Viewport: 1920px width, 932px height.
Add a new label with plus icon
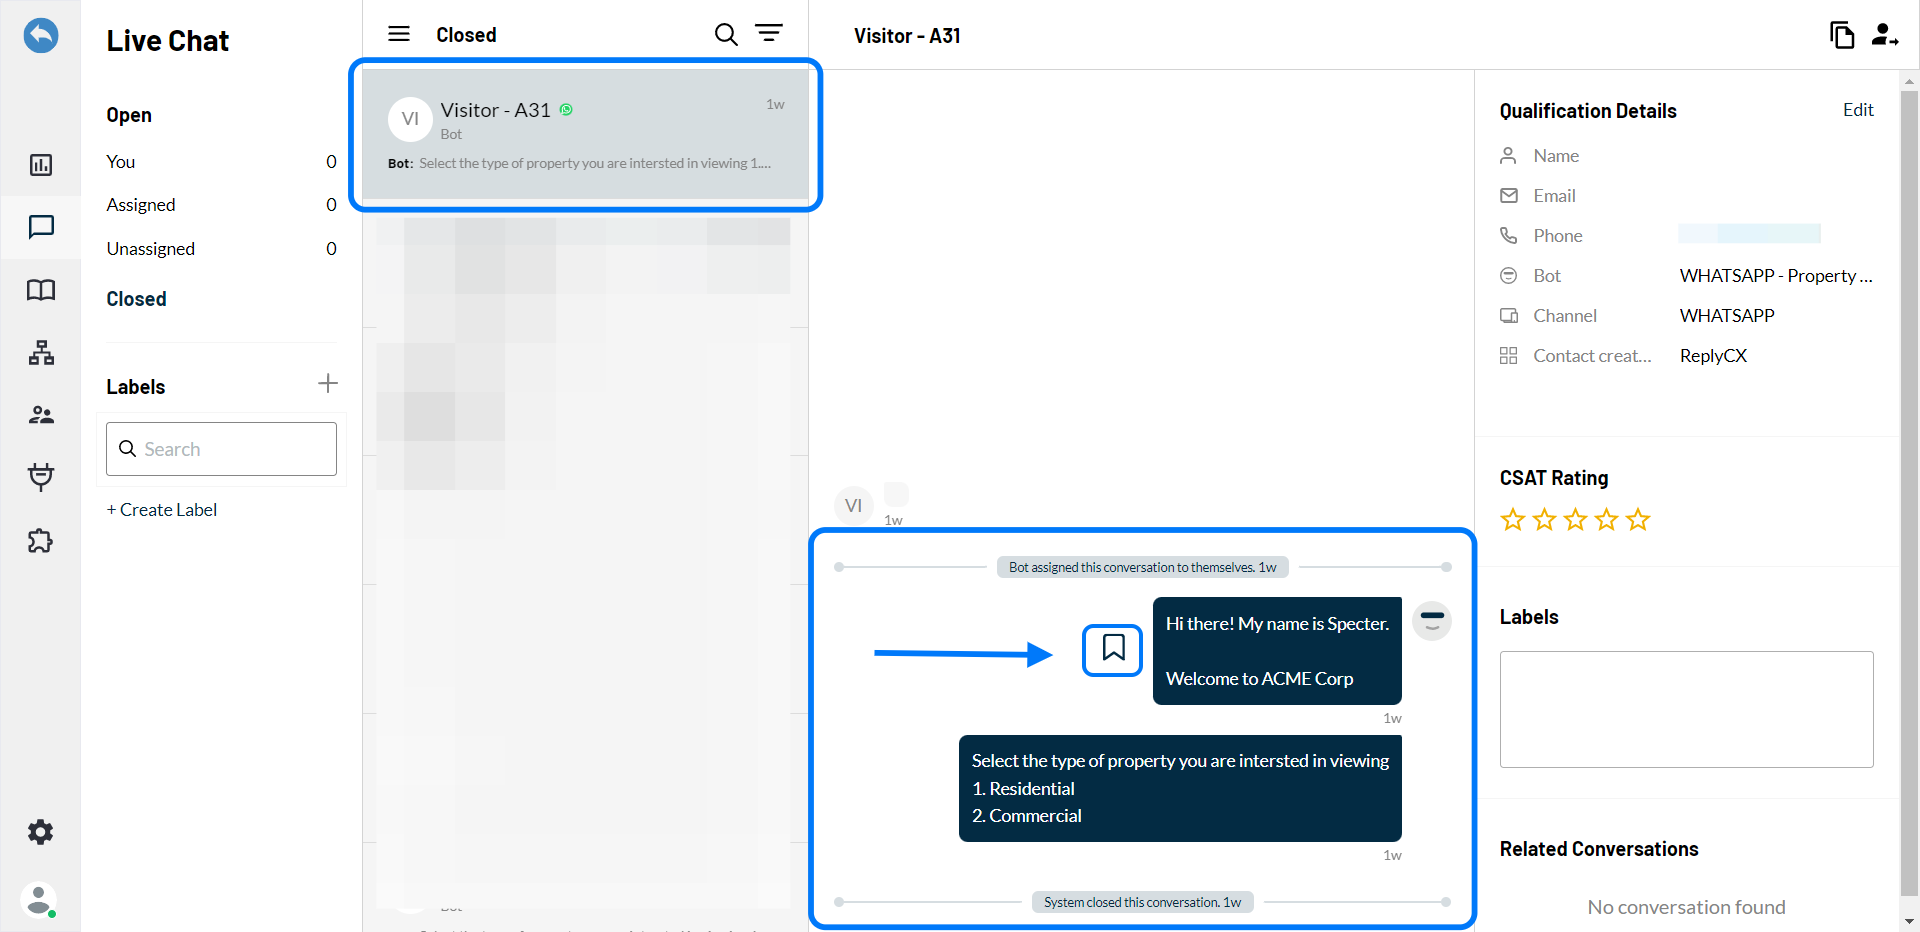point(328,384)
